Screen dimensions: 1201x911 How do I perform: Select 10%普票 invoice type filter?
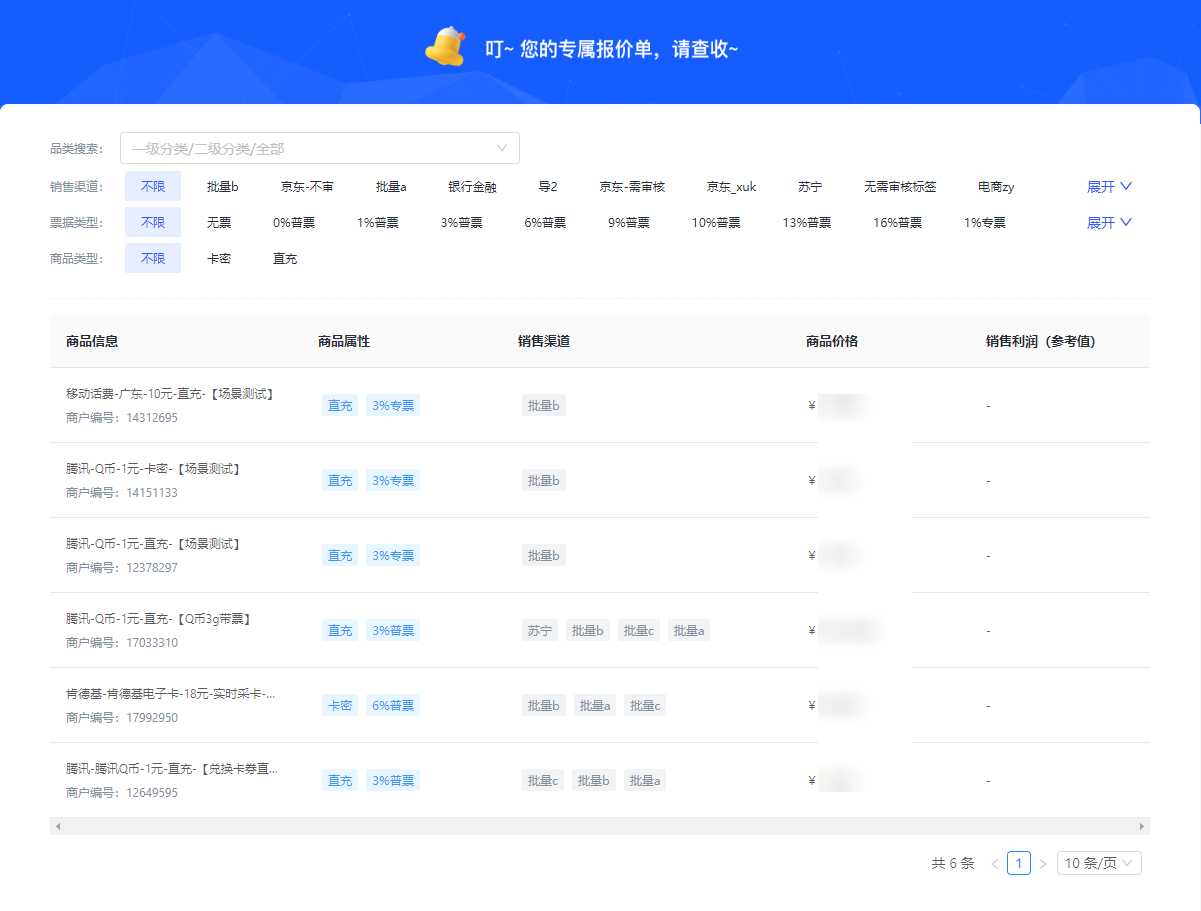click(x=716, y=223)
